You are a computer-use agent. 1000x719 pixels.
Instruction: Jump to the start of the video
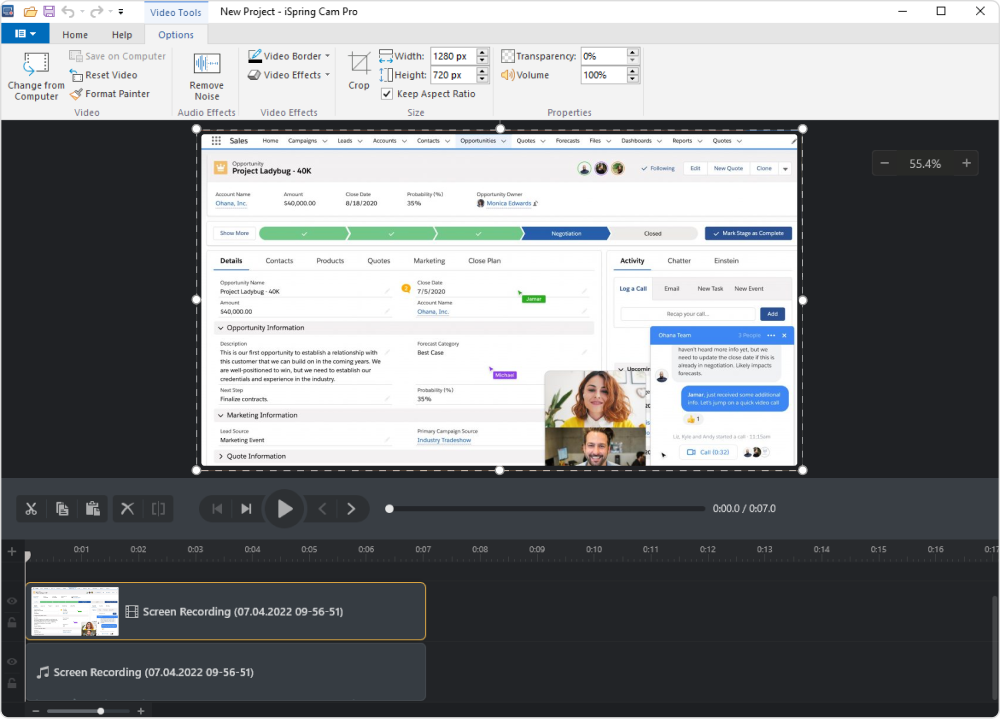tap(217, 508)
